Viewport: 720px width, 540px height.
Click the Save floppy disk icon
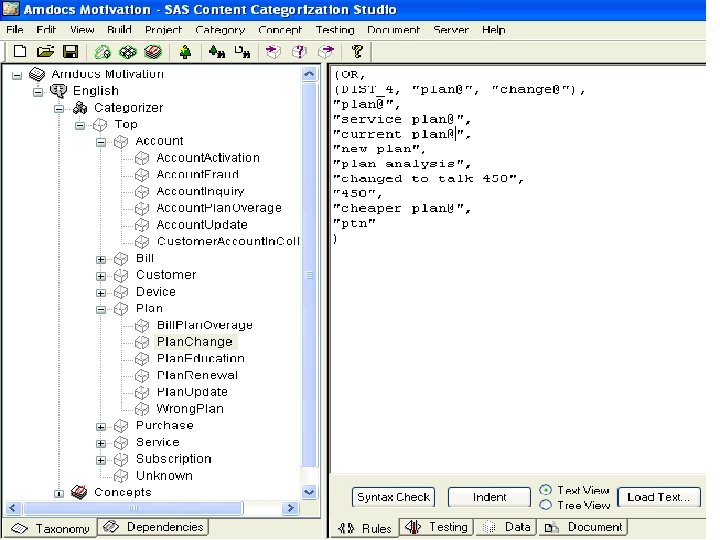(x=70, y=51)
